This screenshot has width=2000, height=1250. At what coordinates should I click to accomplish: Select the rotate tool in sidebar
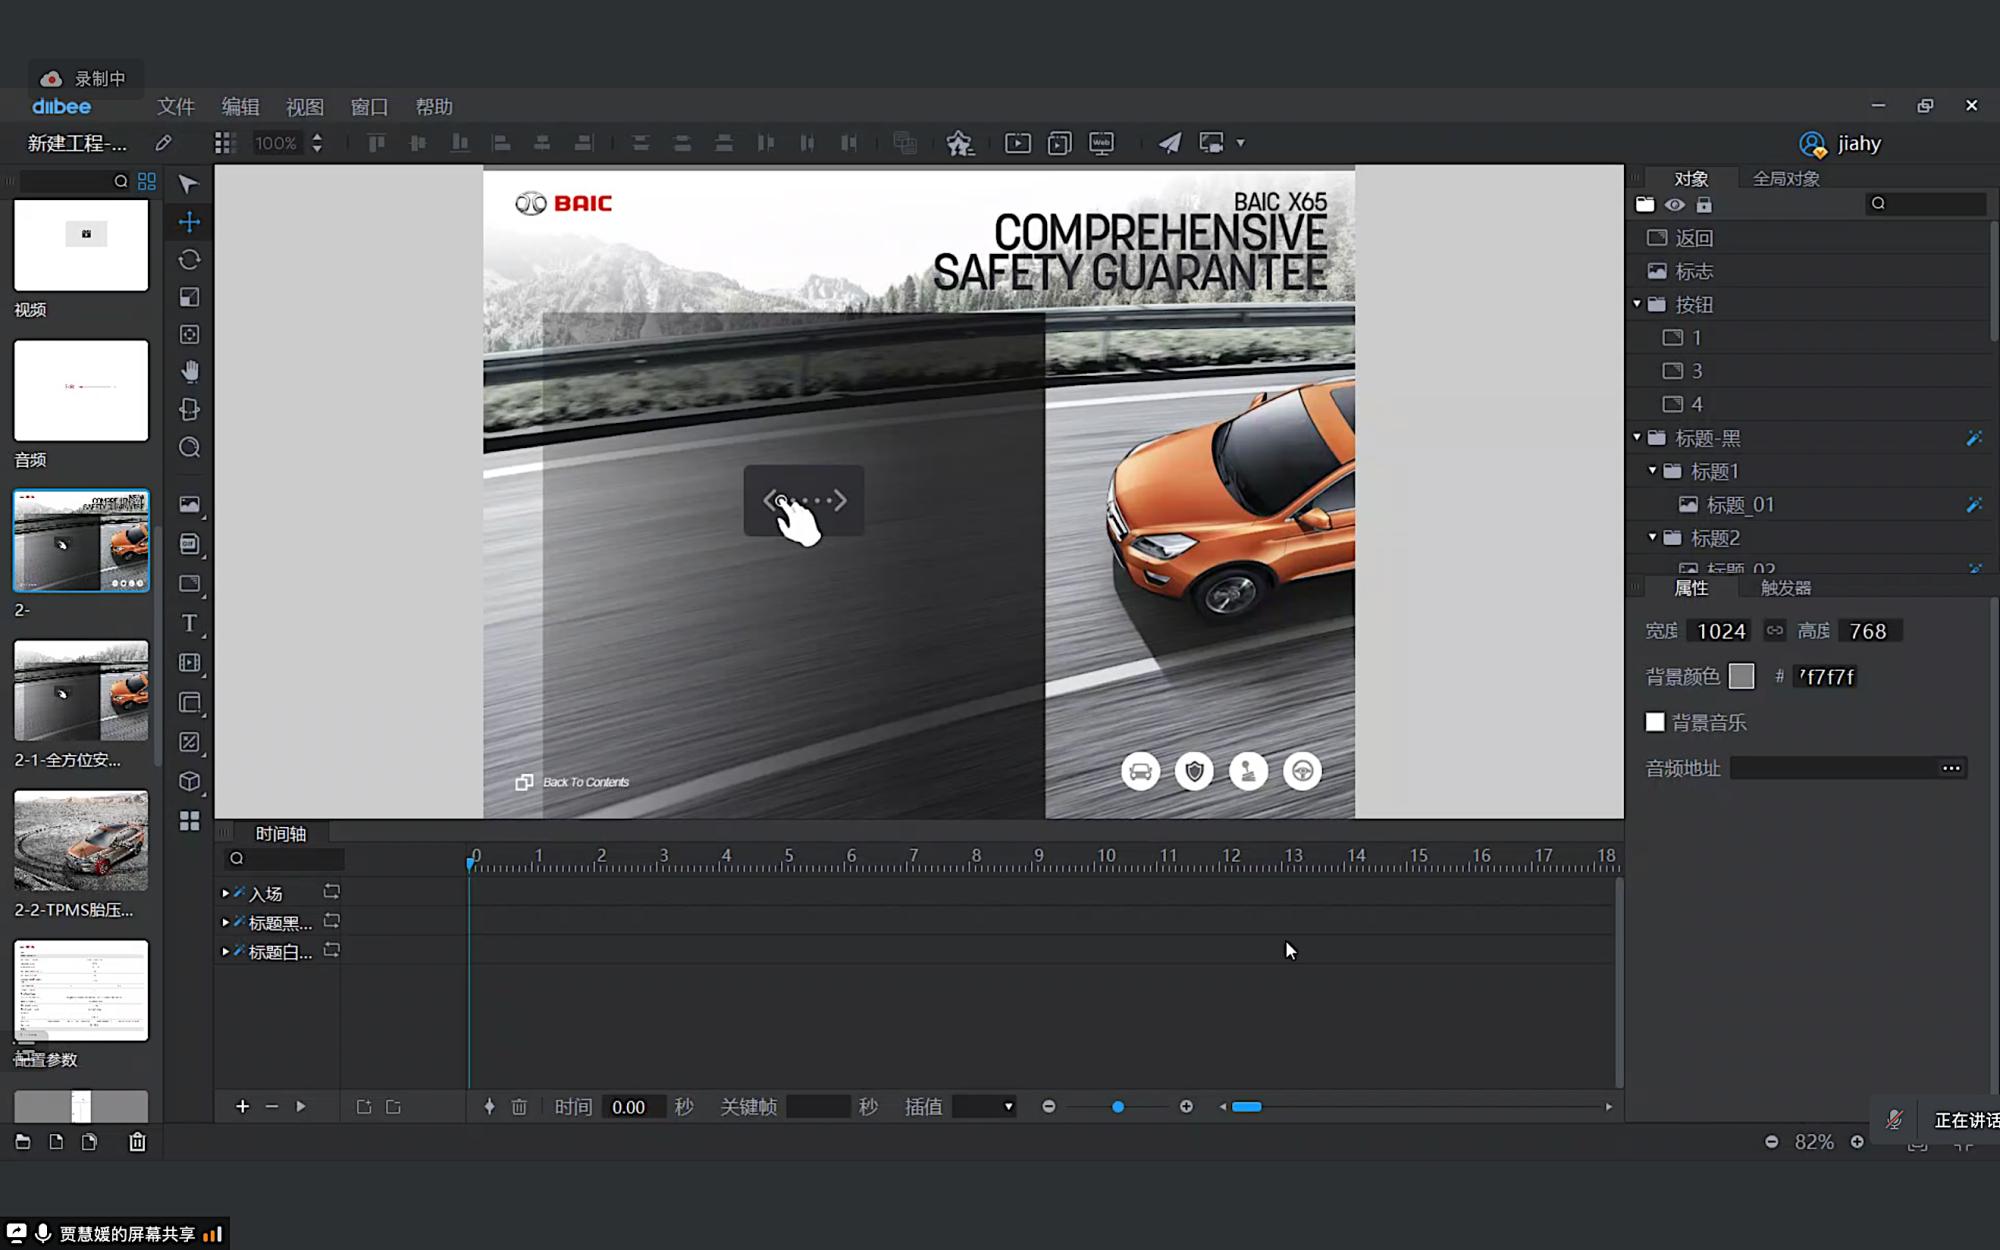coord(189,260)
